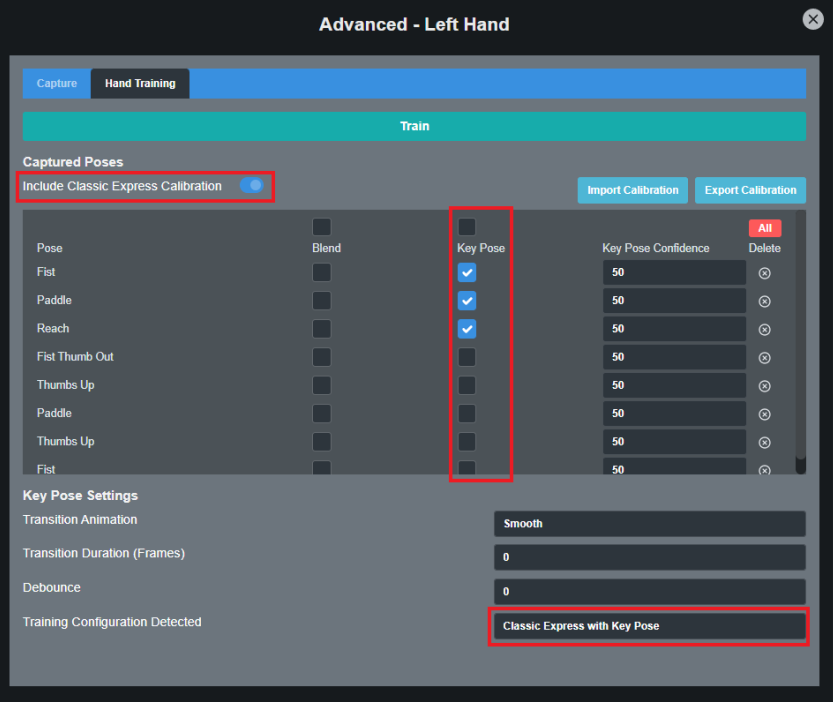Click the Key Pose Confidence column header

(656, 248)
